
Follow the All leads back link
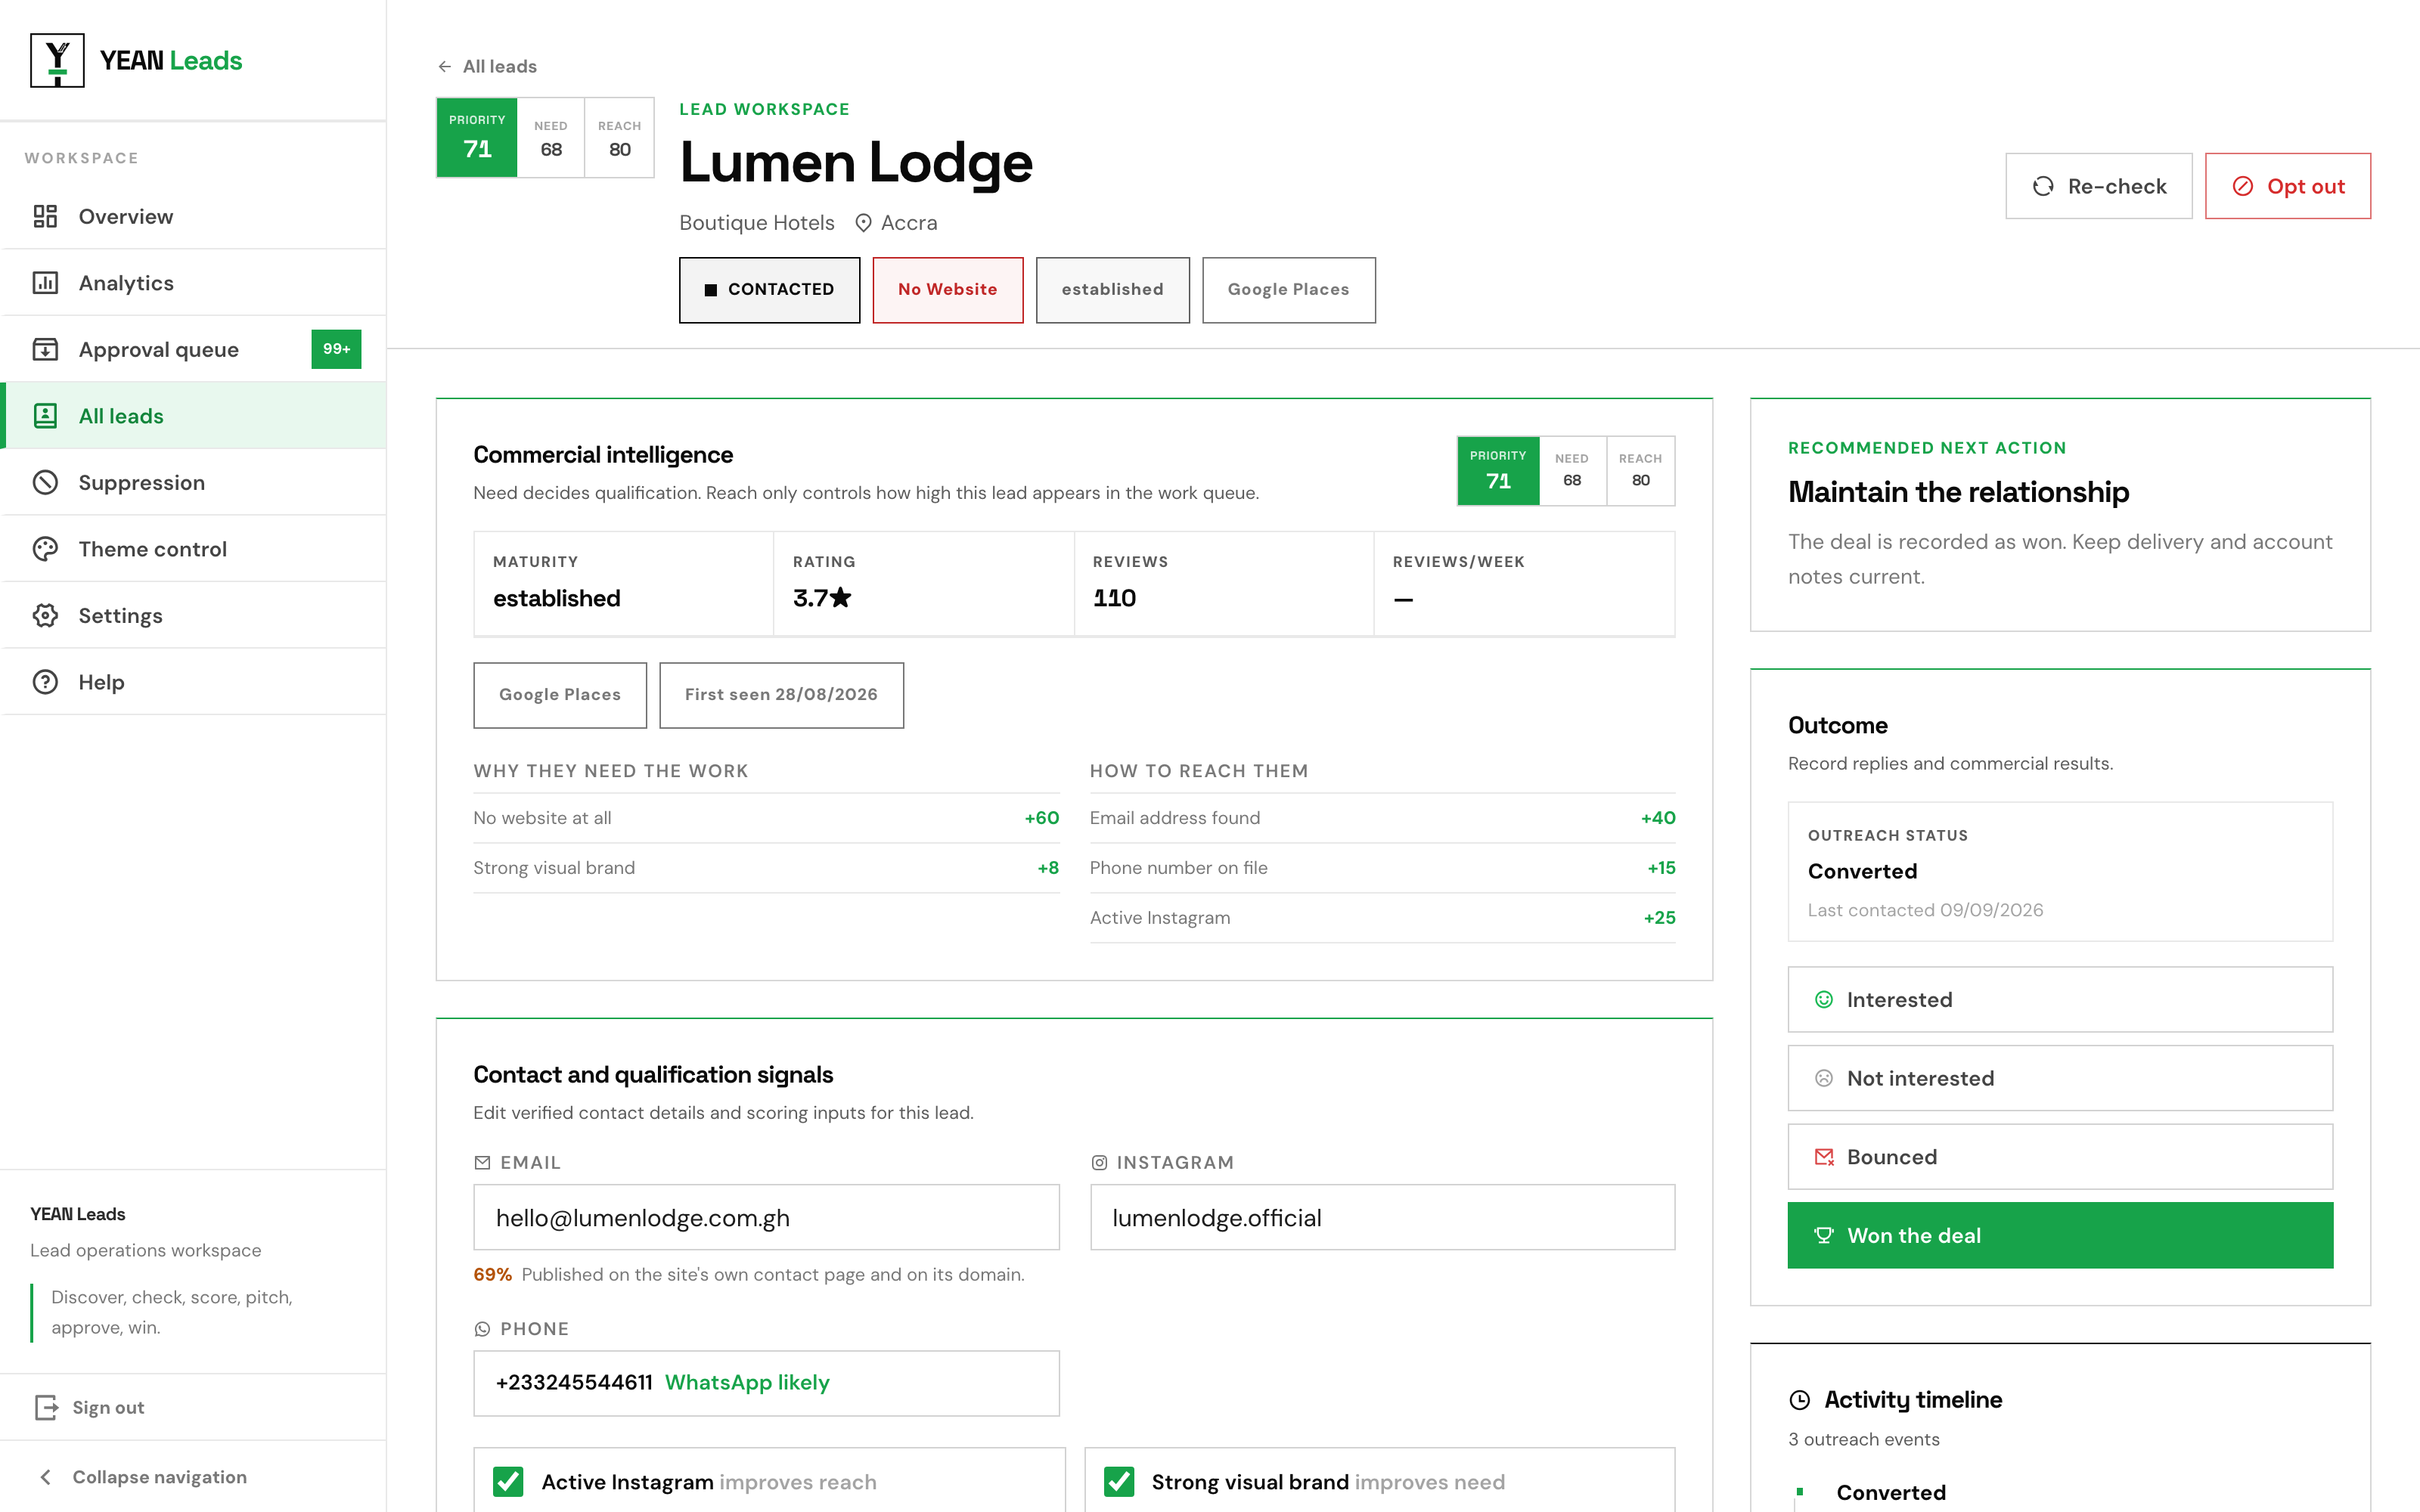pyautogui.click(x=487, y=66)
